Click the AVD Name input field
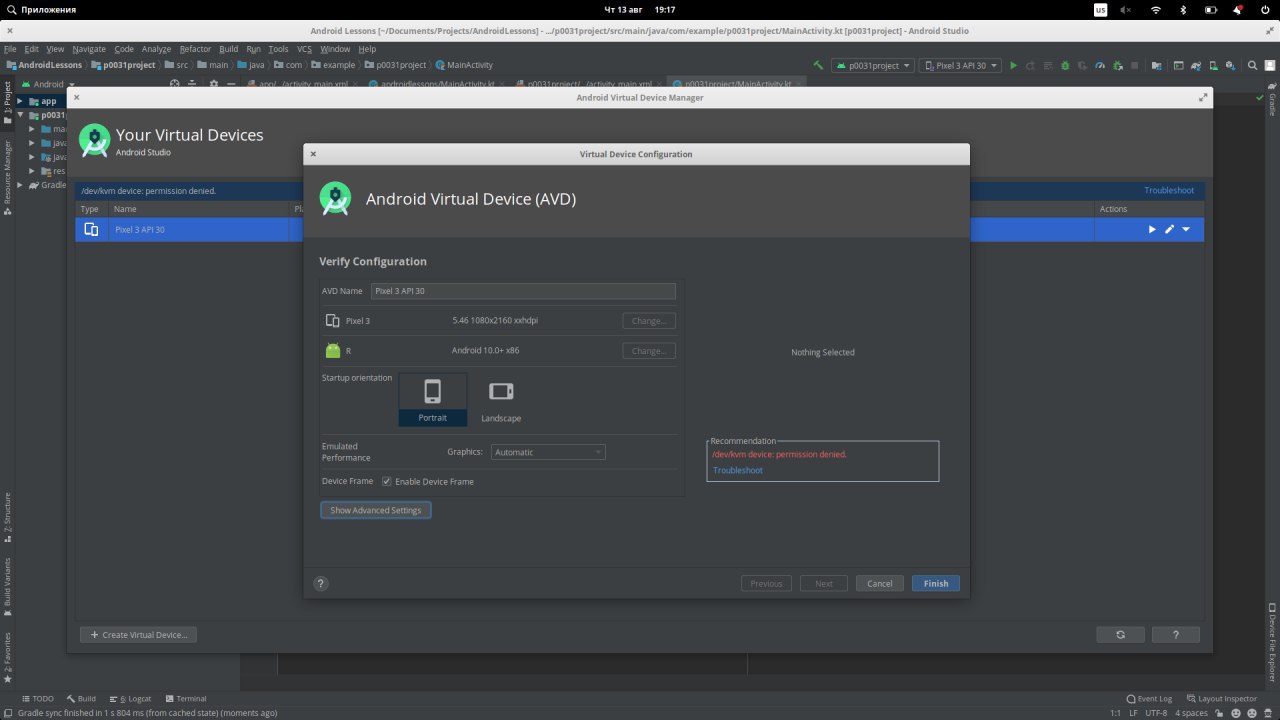This screenshot has height=720, width=1280. (523, 291)
